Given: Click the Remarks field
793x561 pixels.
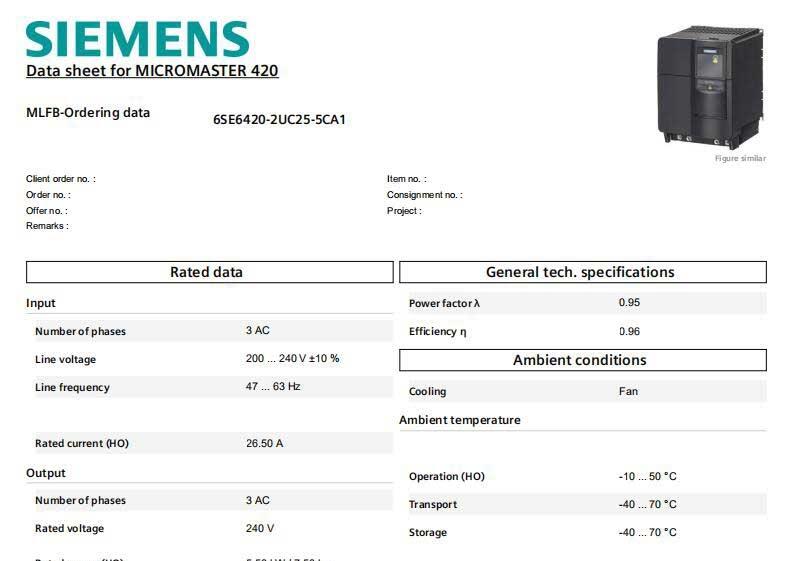Looking at the screenshot, I should click(47, 226).
